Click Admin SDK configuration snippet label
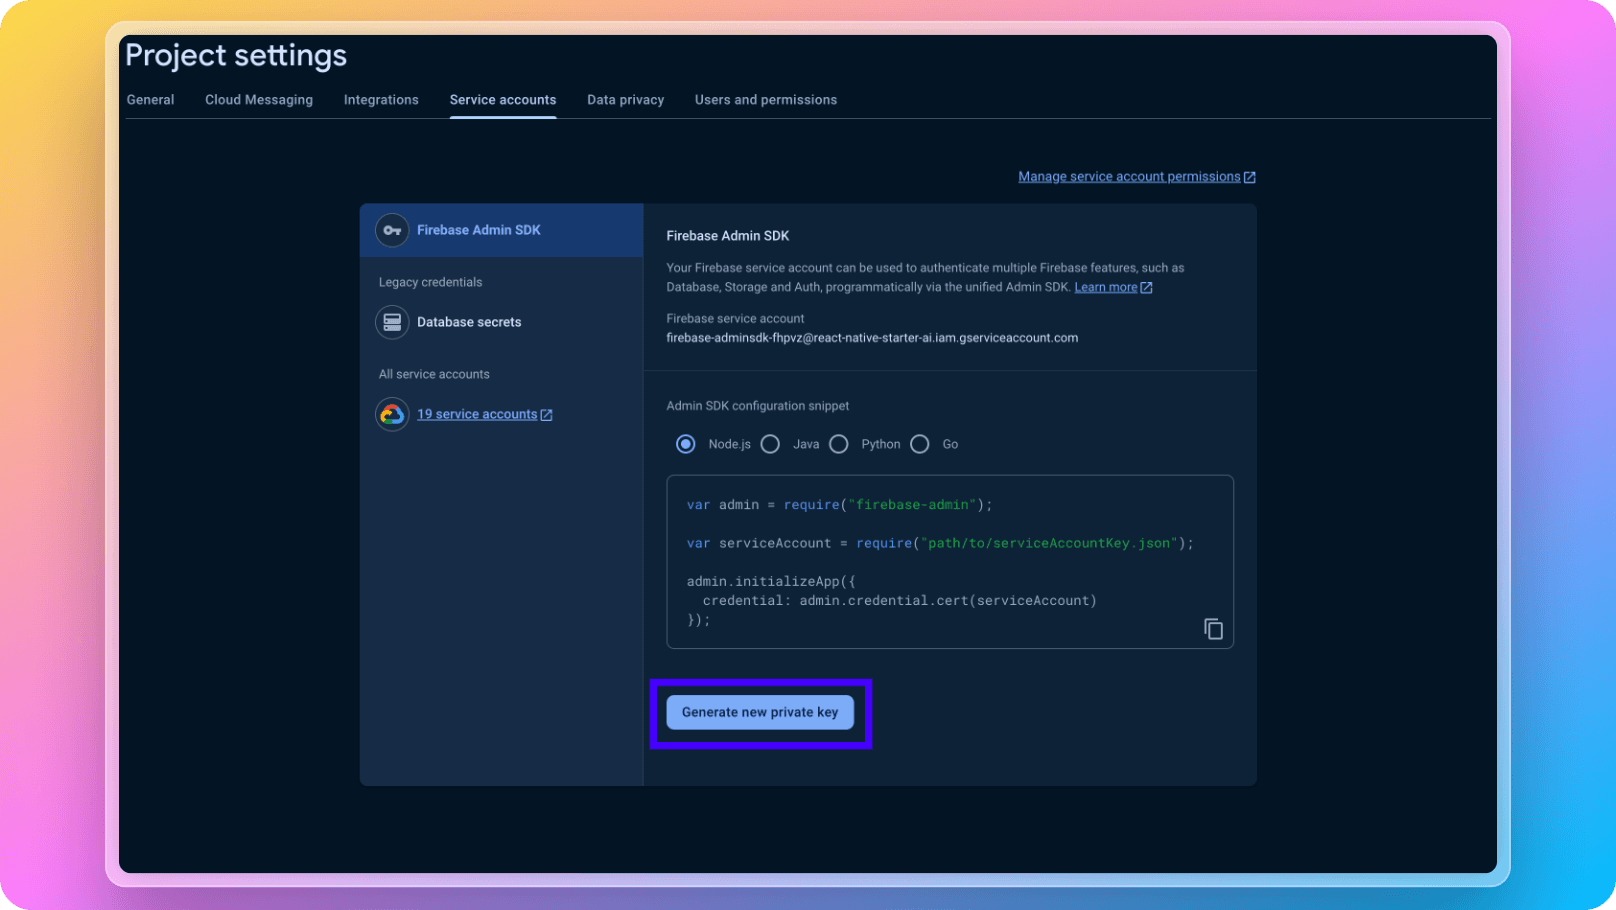The width and height of the screenshot is (1616, 910). tap(758, 406)
